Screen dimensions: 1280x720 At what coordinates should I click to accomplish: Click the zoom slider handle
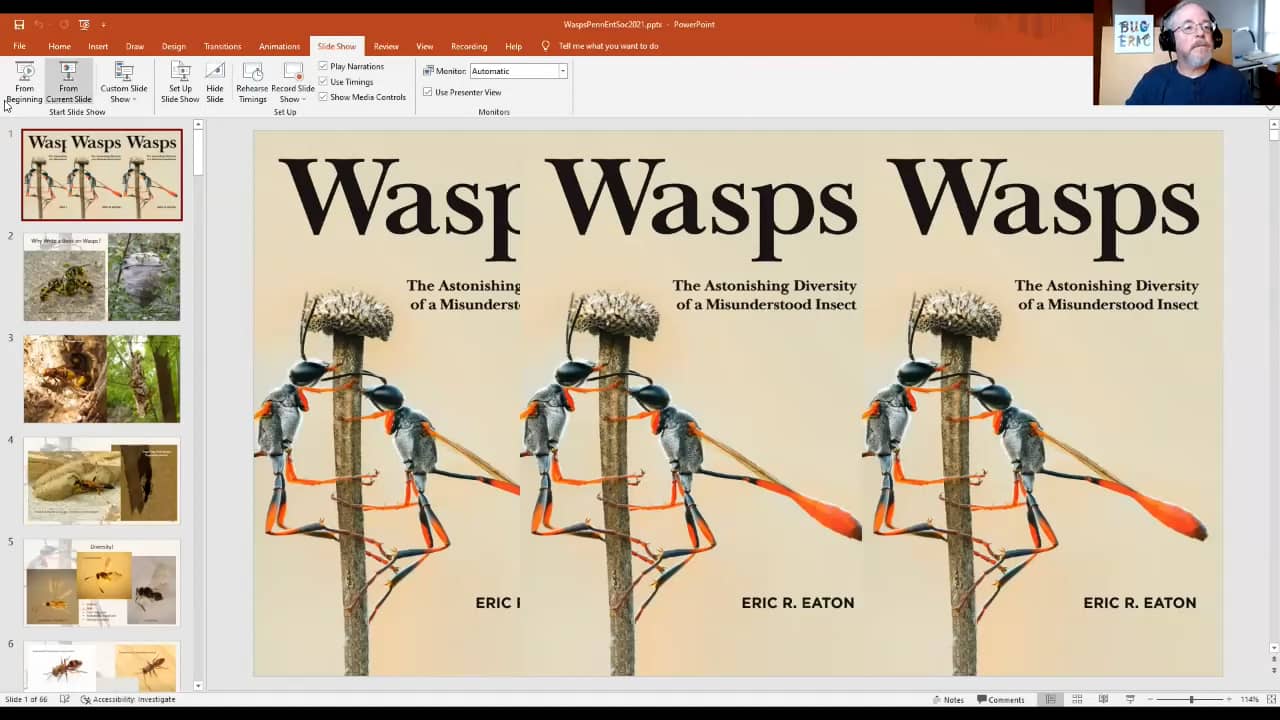(x=1191, y=700)
